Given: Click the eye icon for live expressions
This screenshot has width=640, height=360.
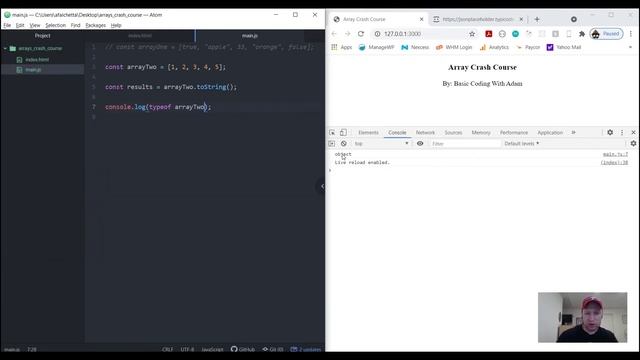Looking at the screenshot, I should coord(420,144).
